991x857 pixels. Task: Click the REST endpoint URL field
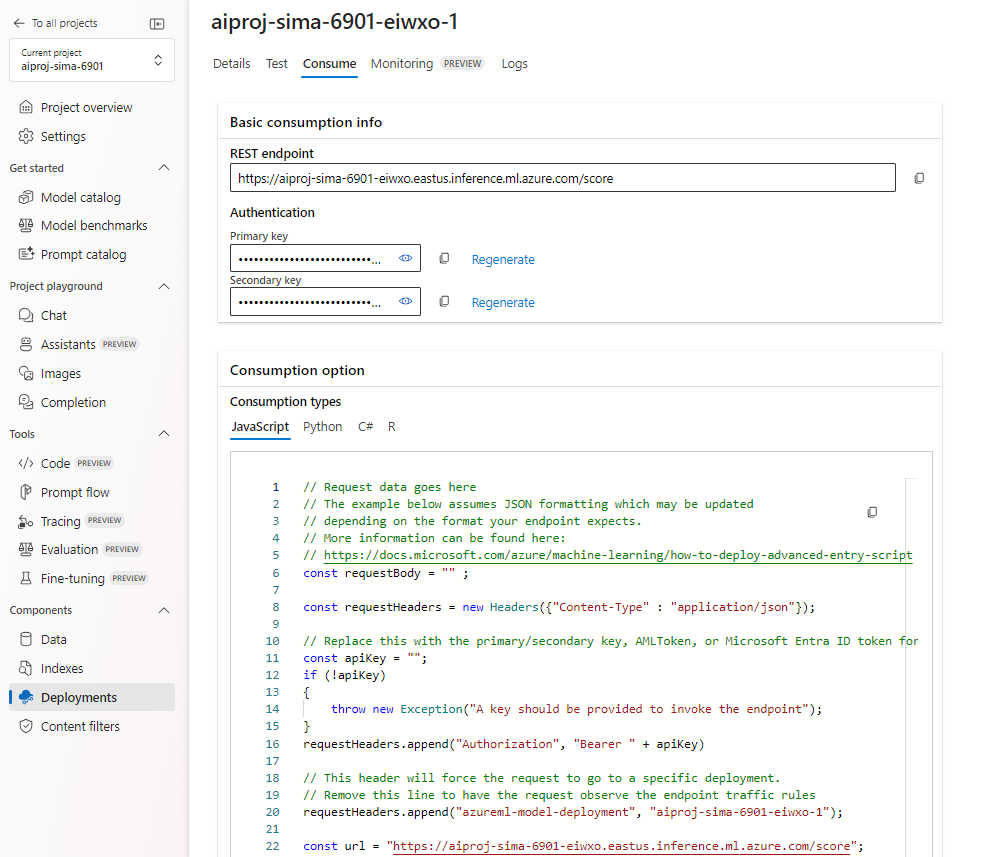(x=562, y=178)
